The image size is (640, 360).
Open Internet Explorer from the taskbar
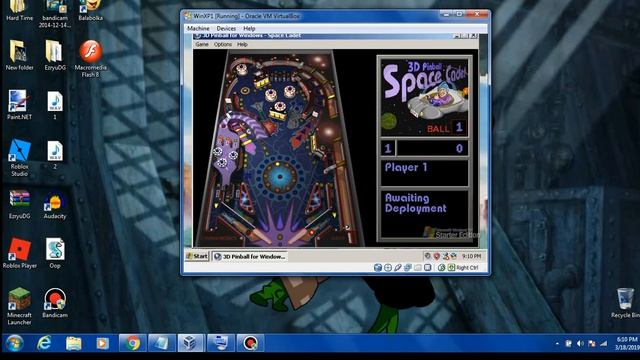point(44,343)
